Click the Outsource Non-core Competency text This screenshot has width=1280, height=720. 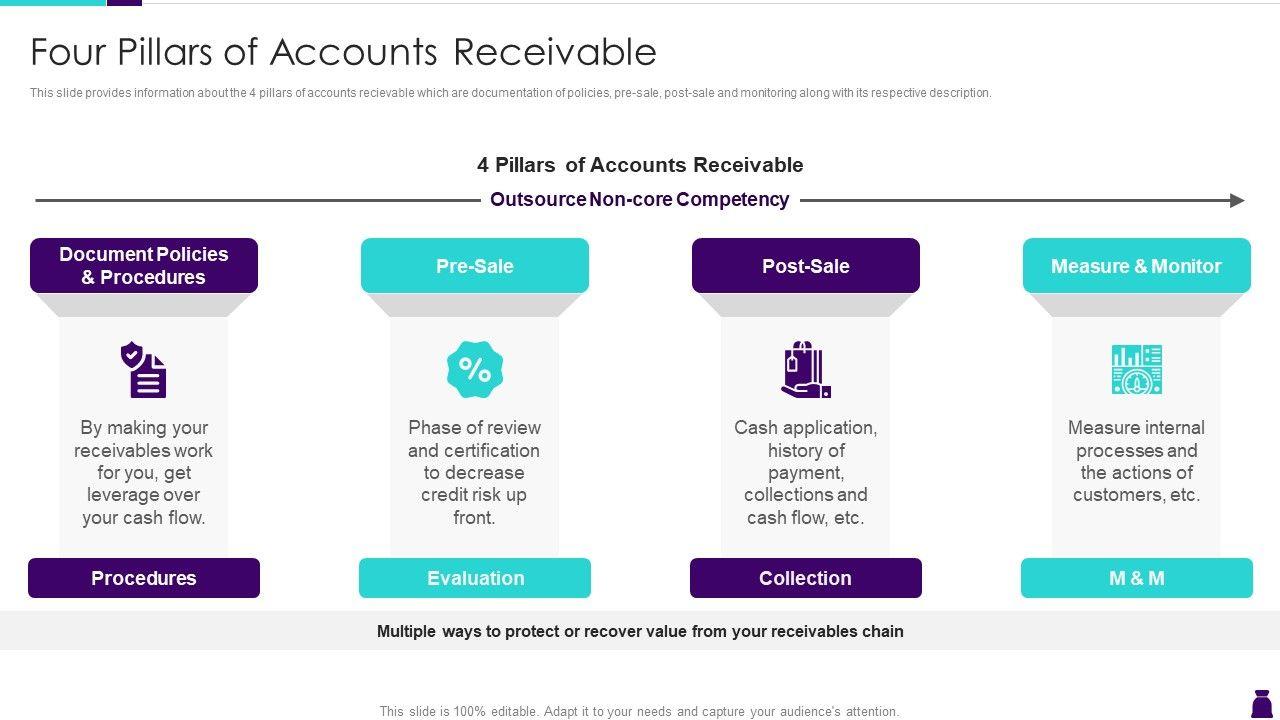click(640, 200)
